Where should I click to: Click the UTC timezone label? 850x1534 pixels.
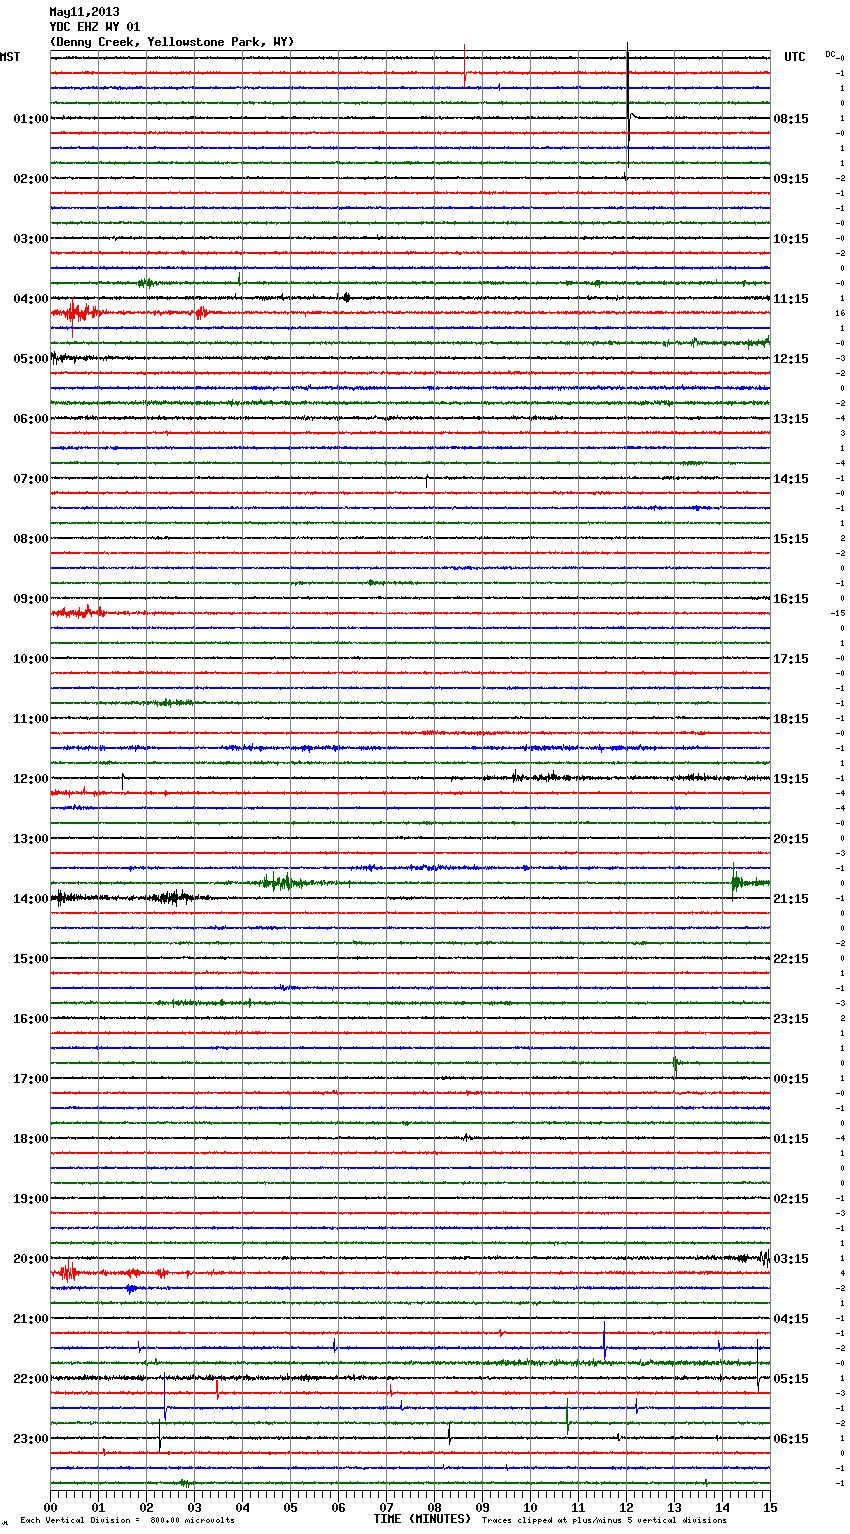click(794, 57)
